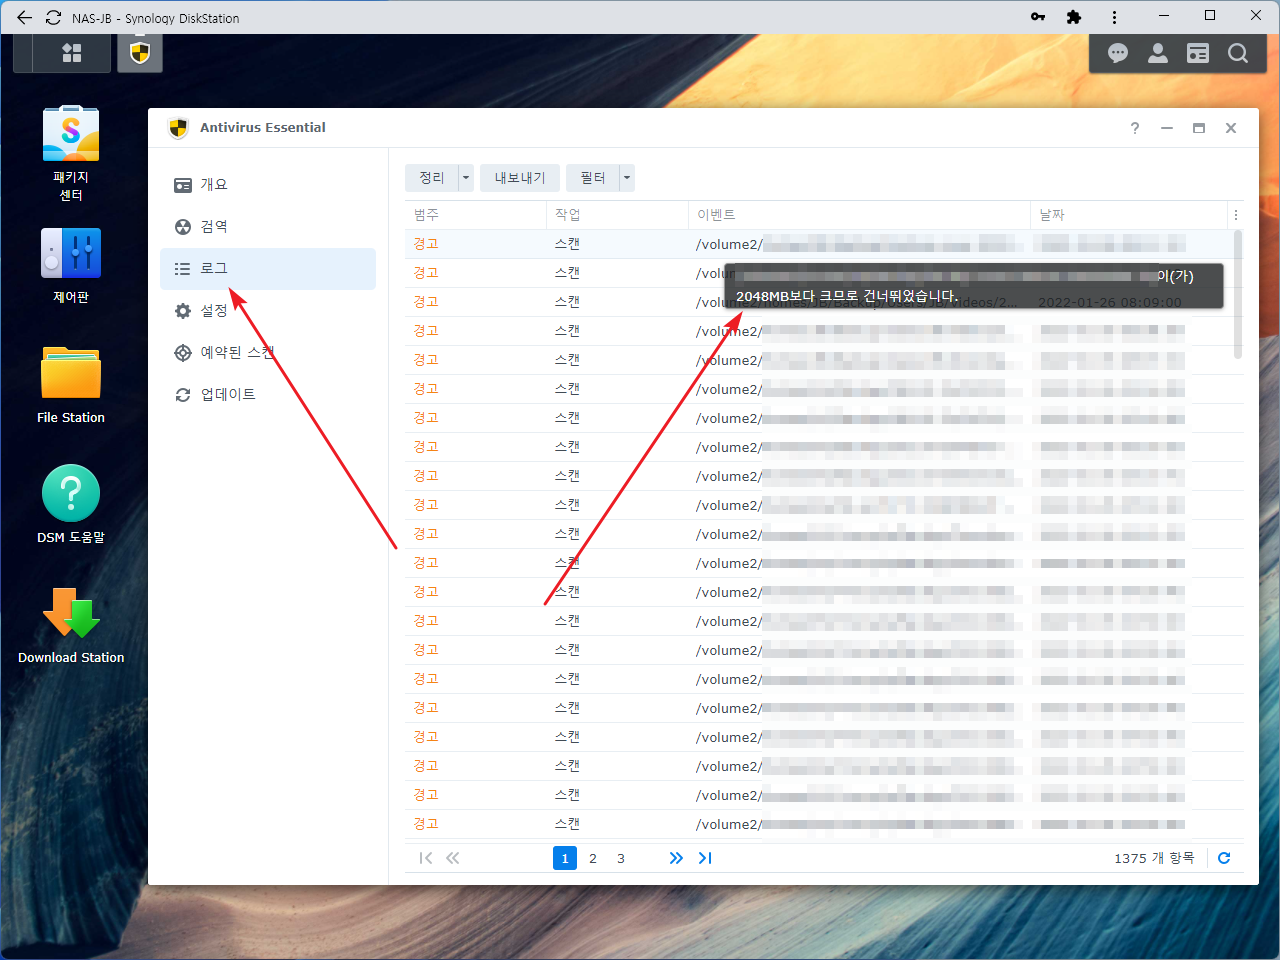Maximize the Antivirus Essential window
This screenshot has width=1280, height=960.
(1199, 128)
